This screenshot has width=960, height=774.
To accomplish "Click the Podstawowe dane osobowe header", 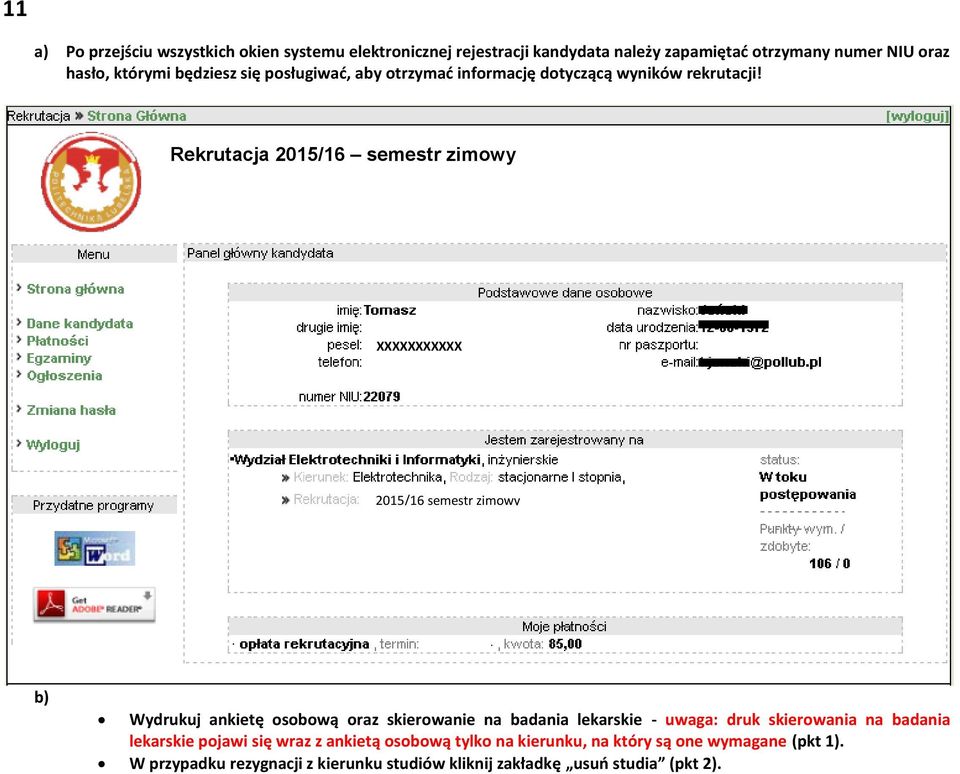I will 565,293.
